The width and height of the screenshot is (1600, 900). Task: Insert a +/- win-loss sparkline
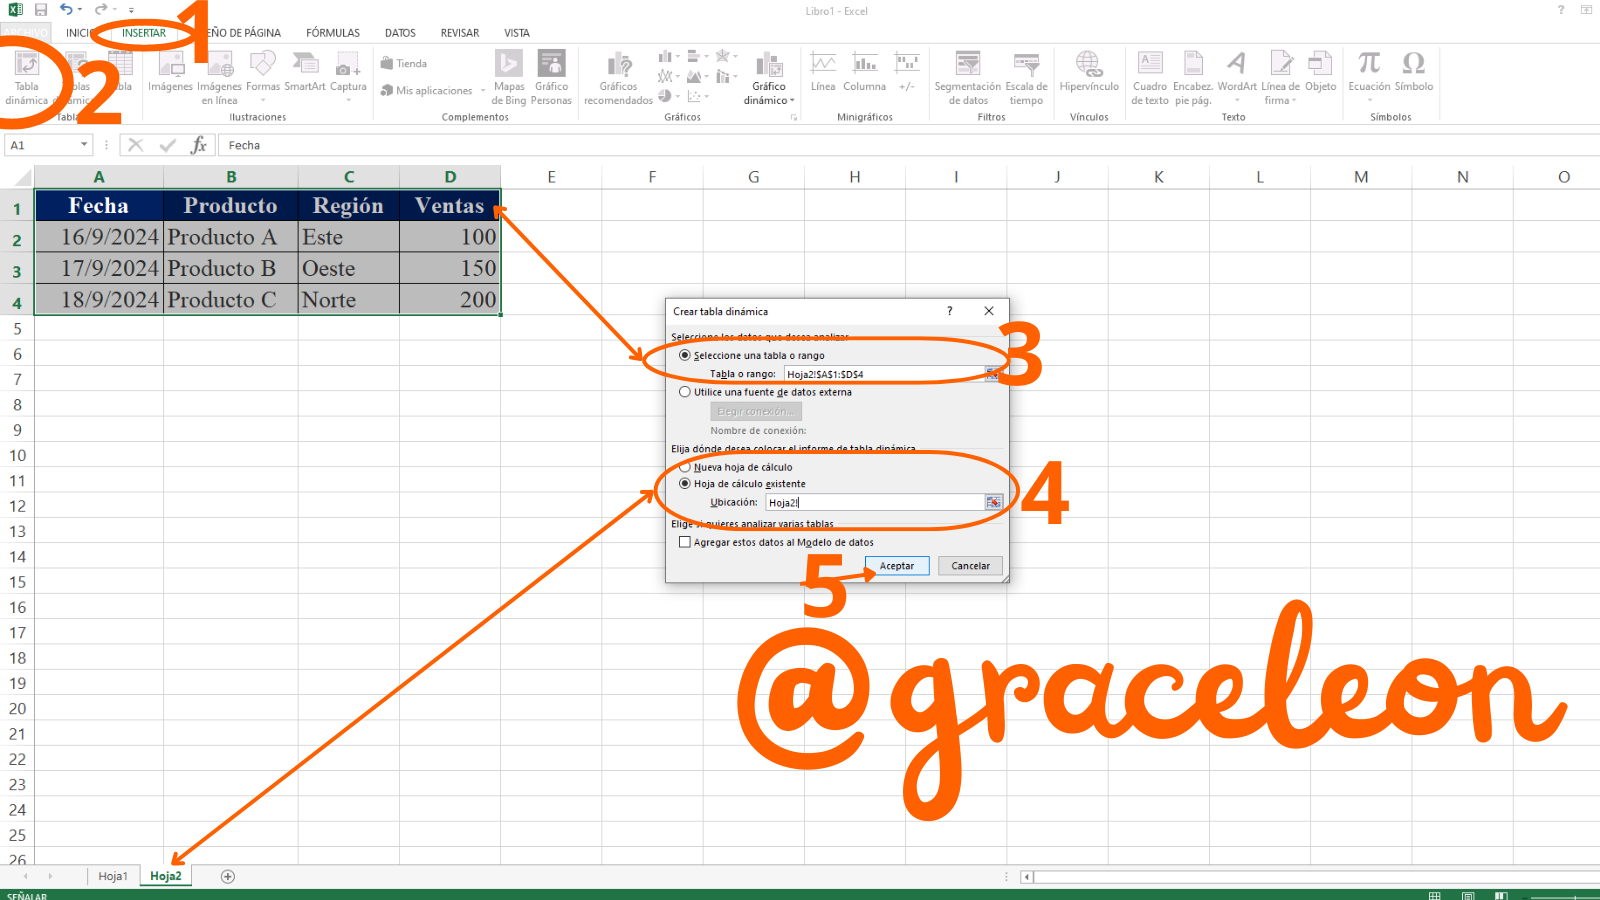point(907,72)
